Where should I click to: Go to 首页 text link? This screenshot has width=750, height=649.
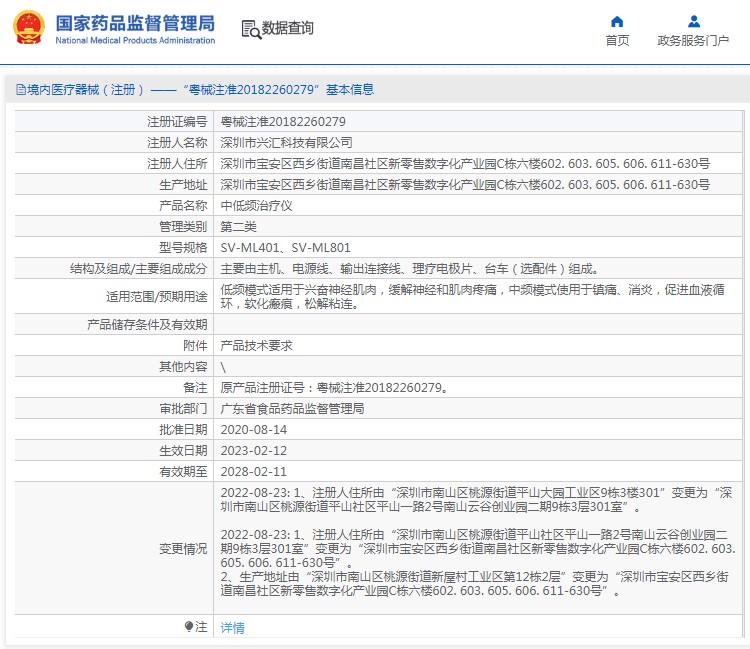pos(617,41)
